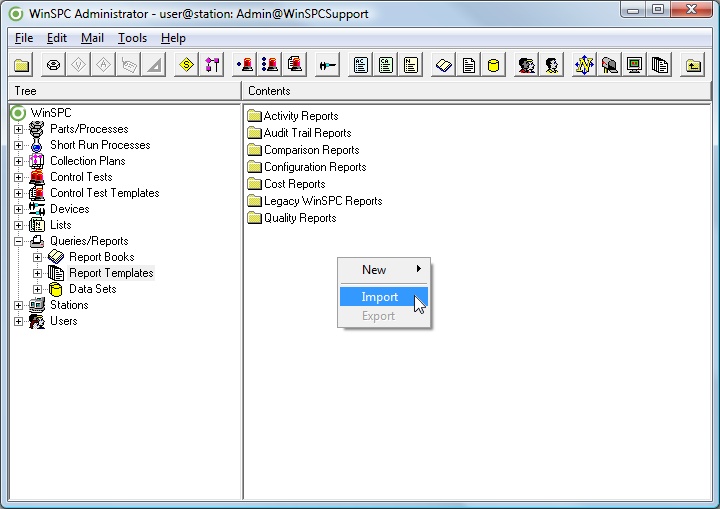Click the user group toolbar icon

point(526,65)
